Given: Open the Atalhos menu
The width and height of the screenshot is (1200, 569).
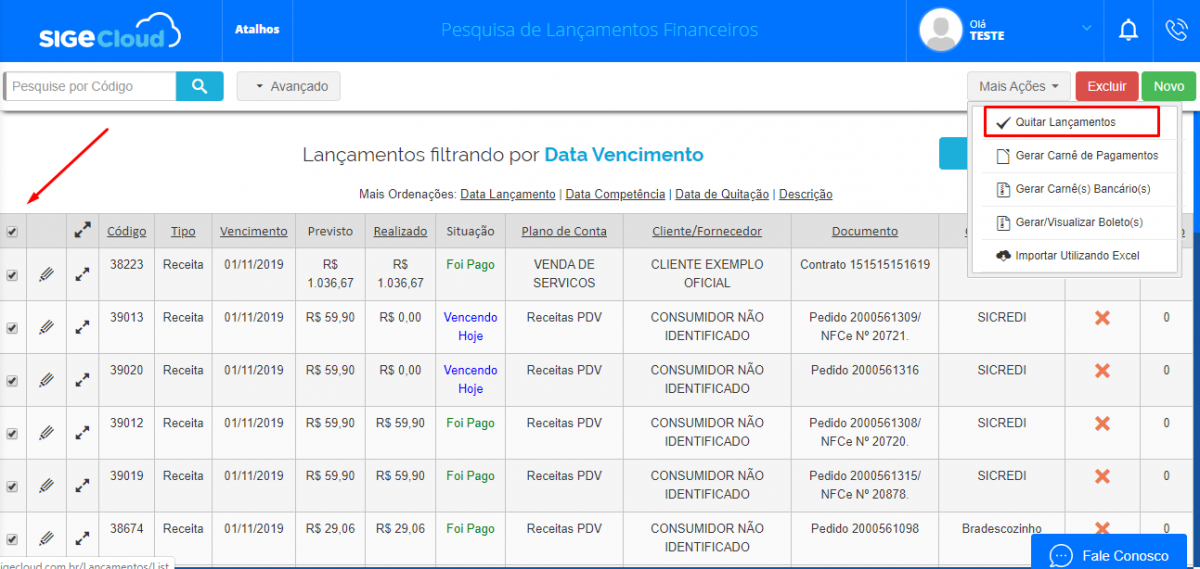Looking at the screenshot, I should pyautogui.click(x=257, y=29).
